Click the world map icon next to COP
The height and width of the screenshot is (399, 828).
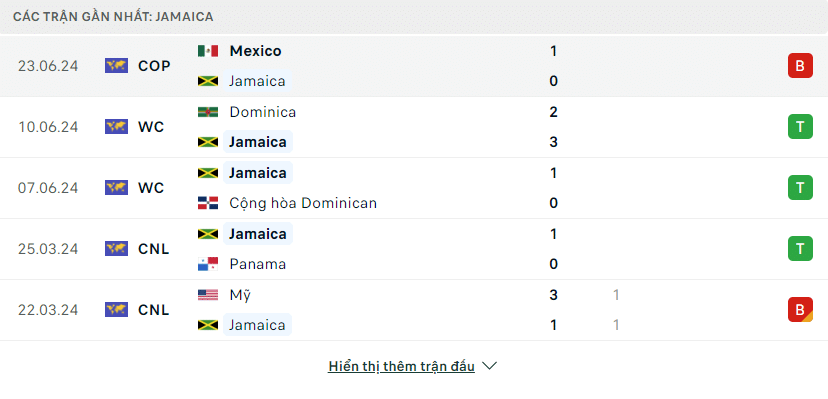click(x=116, y=66)
